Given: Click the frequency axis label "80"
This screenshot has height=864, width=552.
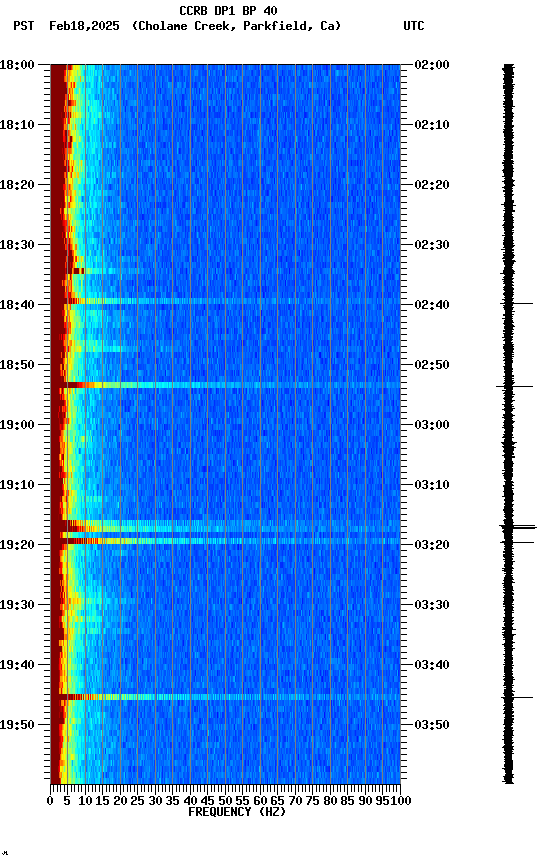Looking at the screenshot, I should point(330,801).
